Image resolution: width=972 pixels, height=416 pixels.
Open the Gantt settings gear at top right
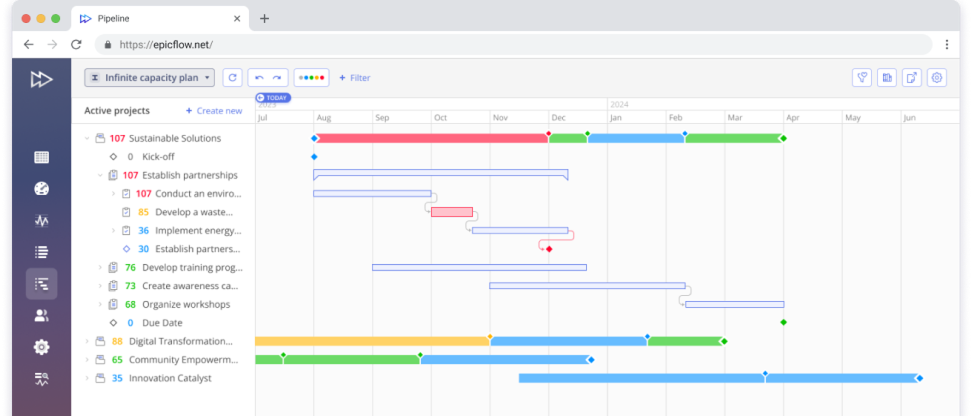click(937, 77)
